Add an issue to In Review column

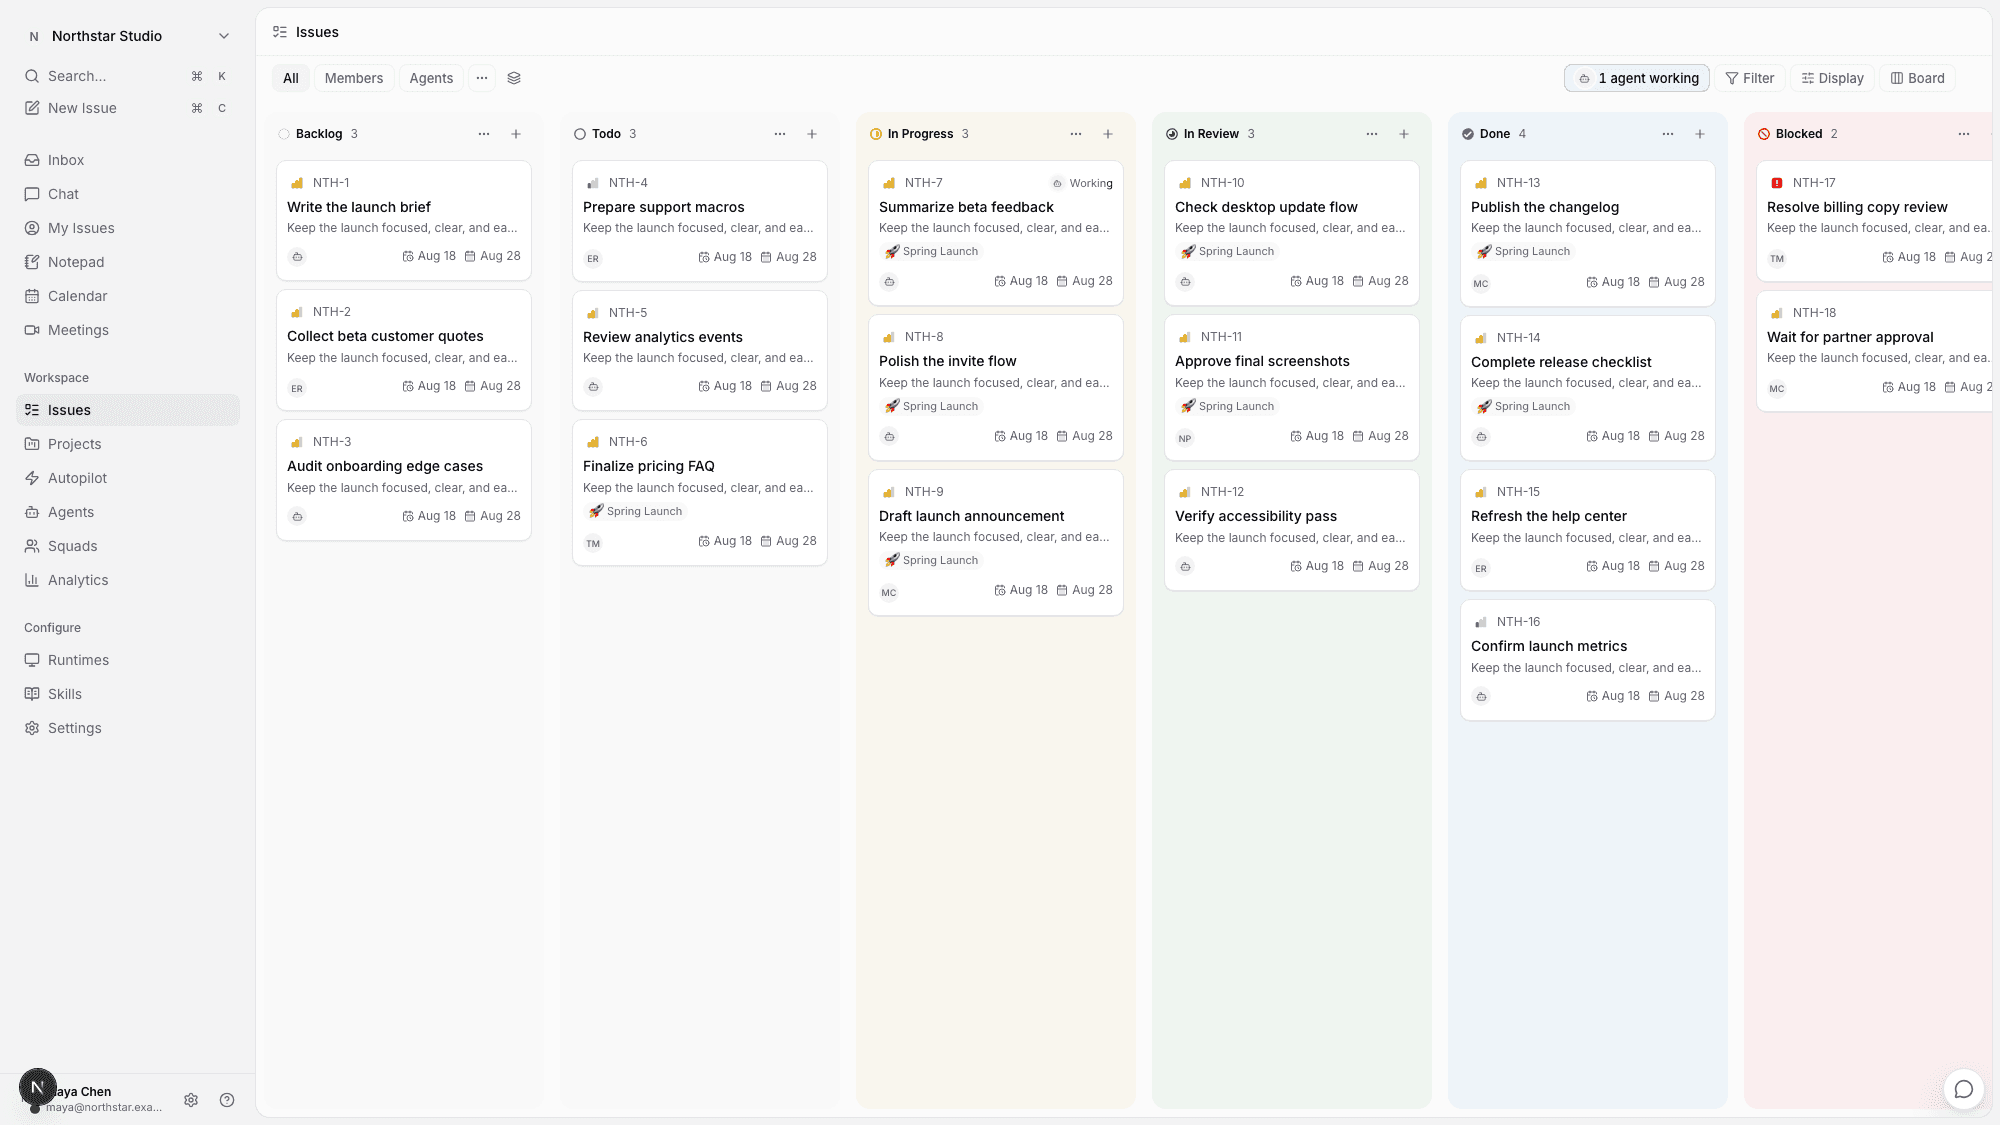click(x=1404, y=134)
